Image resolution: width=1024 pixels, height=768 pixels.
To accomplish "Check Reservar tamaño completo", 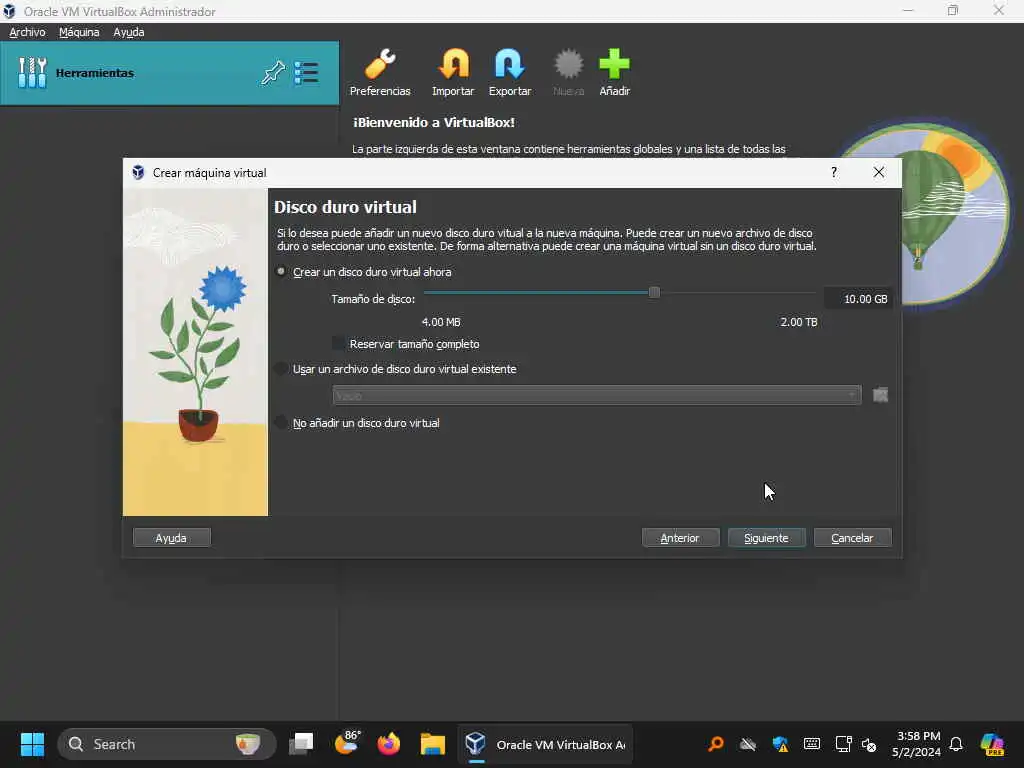I will 338,344.
